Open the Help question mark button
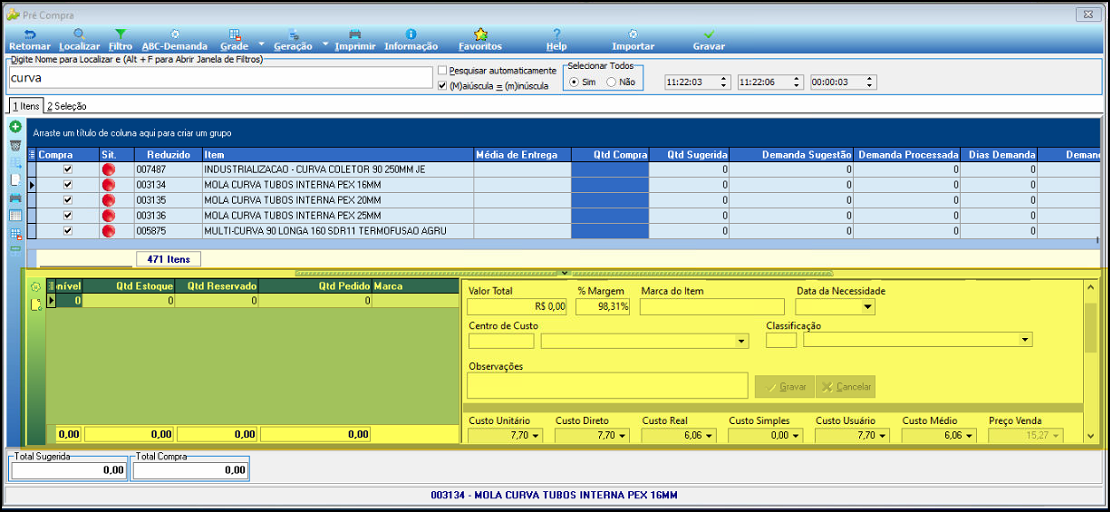The width and height of the screenshot is (1110, 512). click(x=556, y=40)
